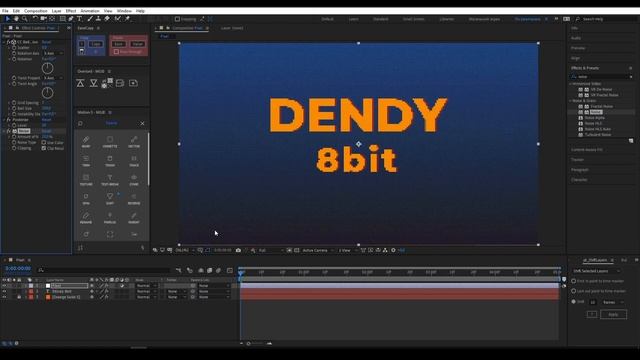Open the Rotation Axis dropdown

tap(53, 53)
